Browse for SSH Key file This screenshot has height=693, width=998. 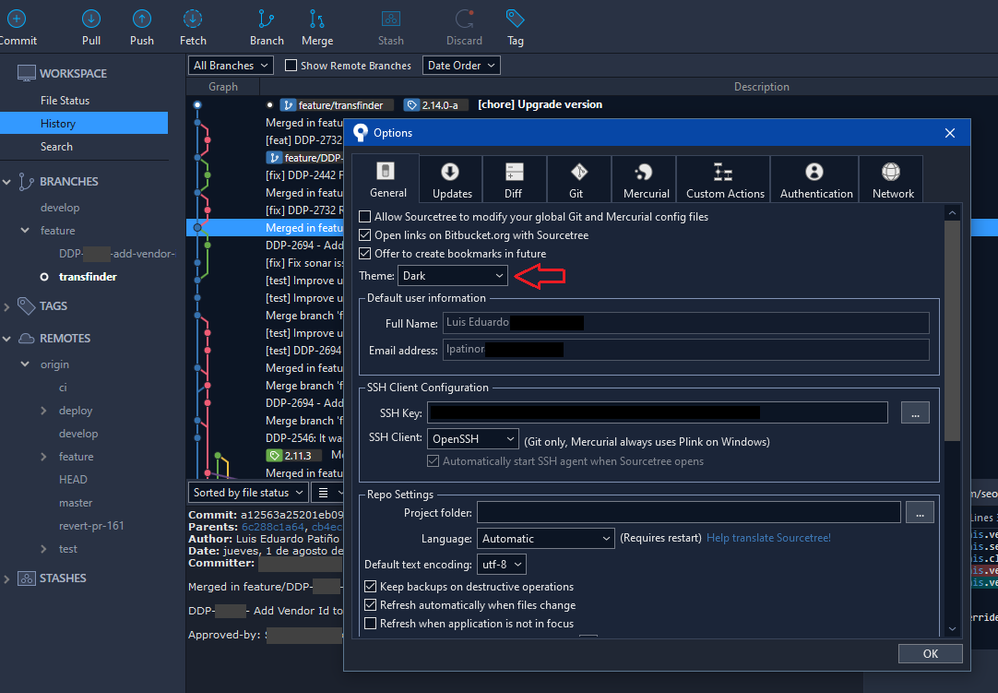point(915,412)
